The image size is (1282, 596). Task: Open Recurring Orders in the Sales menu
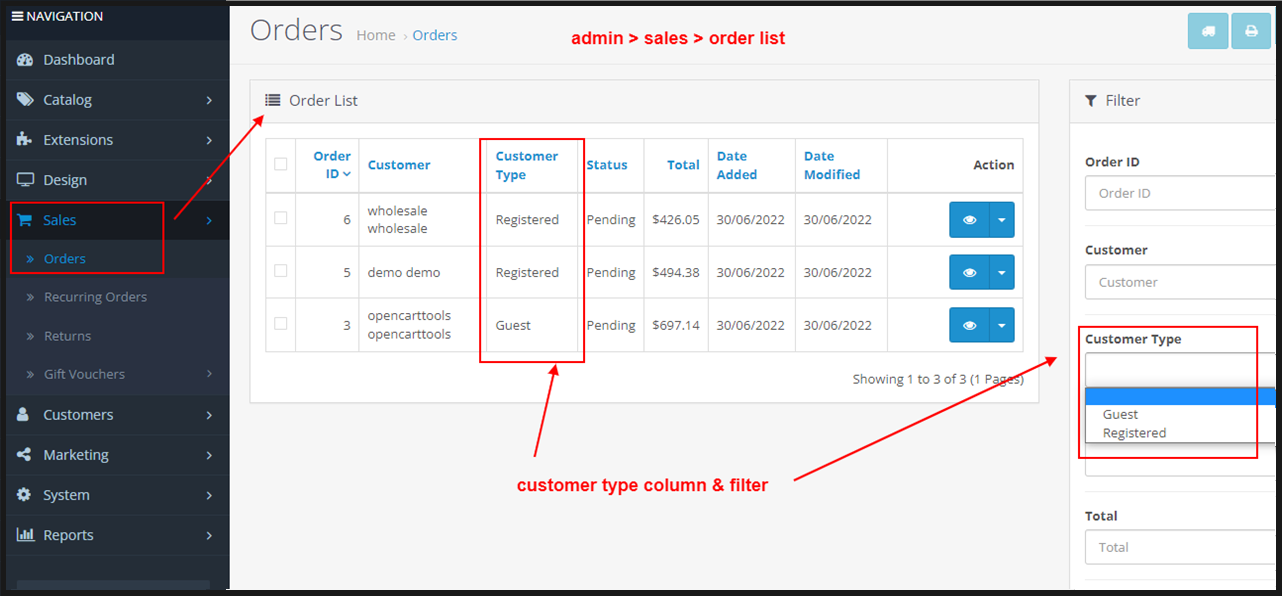(x=95, y=297)
